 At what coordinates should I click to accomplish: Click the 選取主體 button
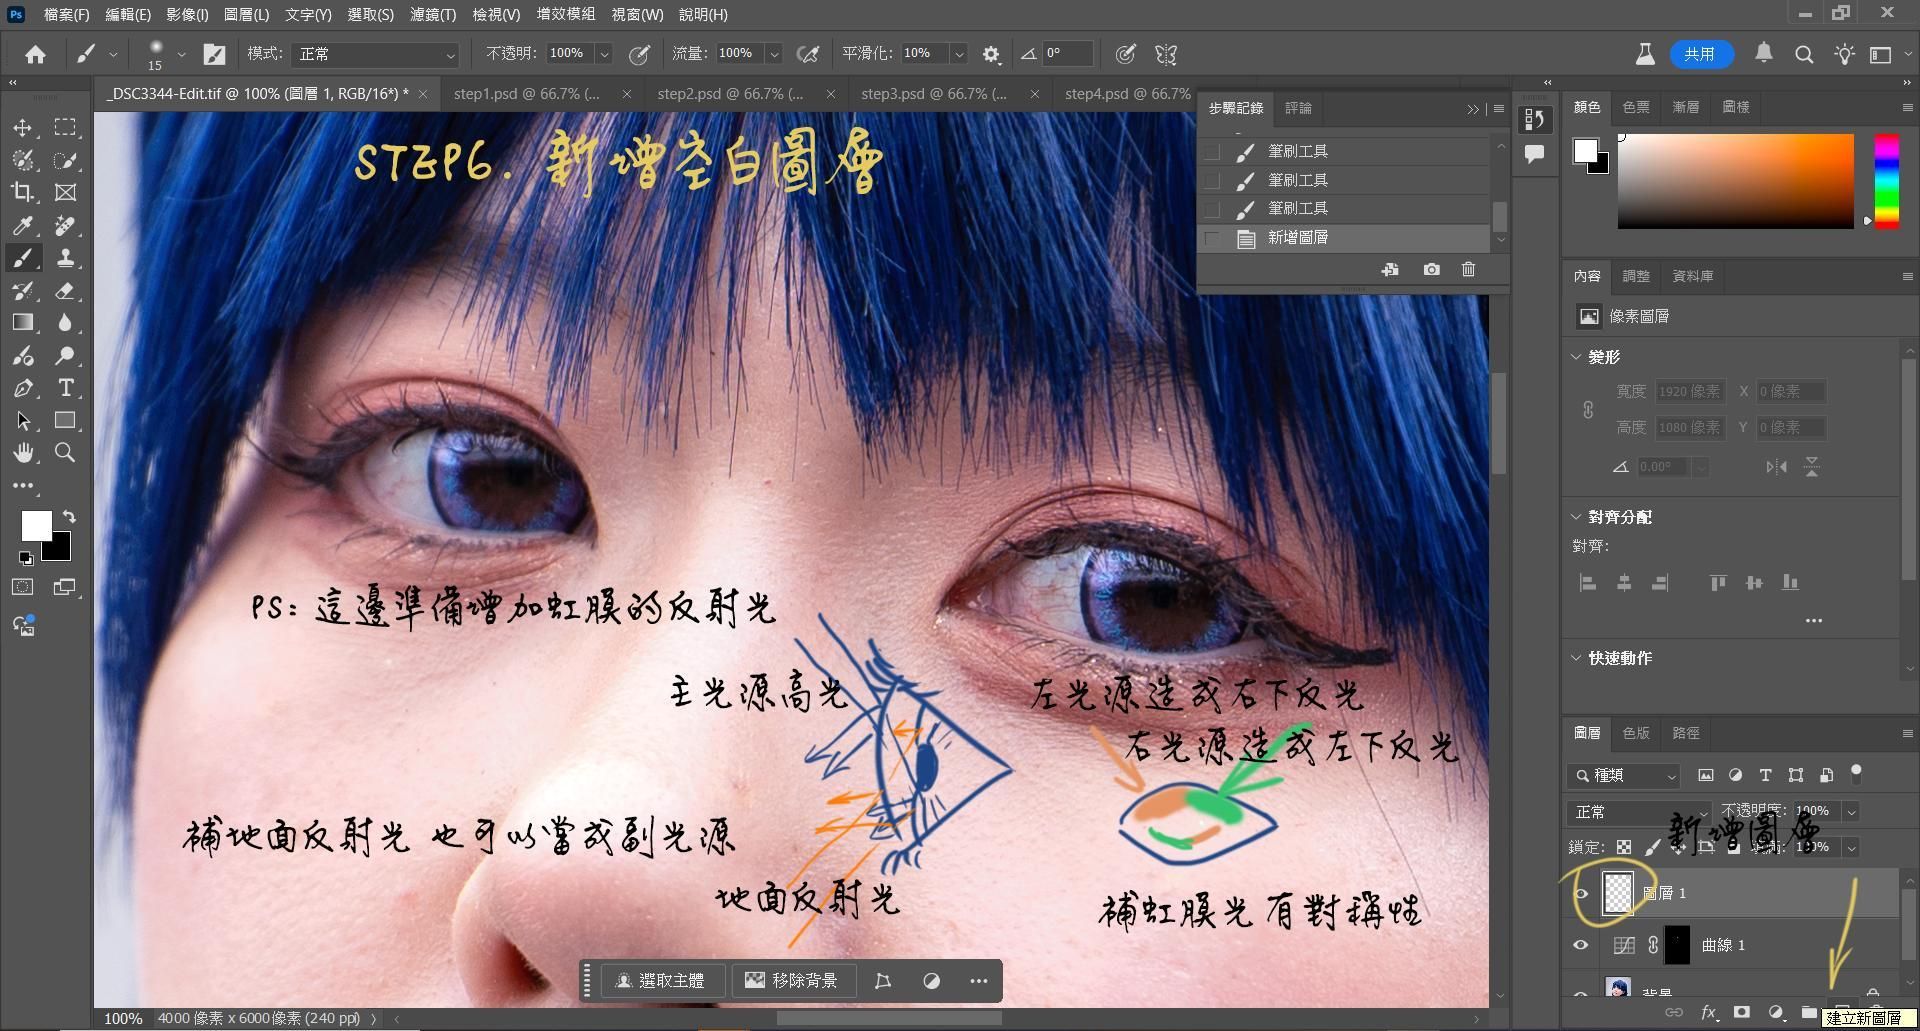(x=660, y=981)
